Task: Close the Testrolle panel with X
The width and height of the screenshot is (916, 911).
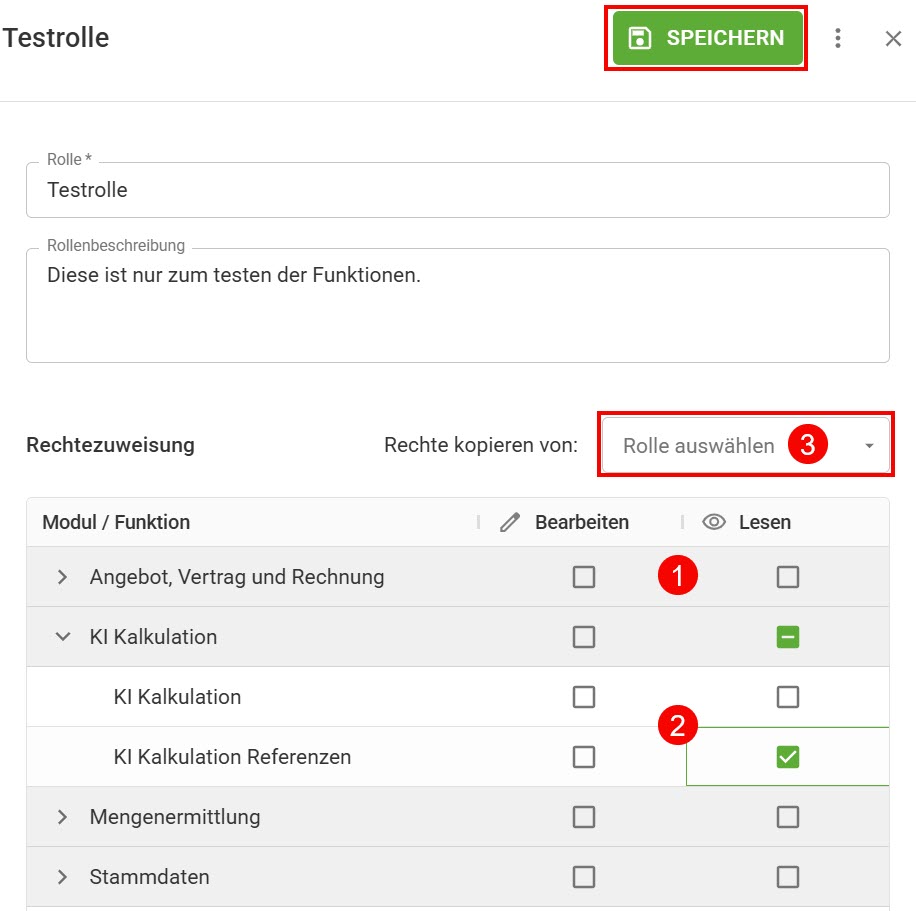Action: [x=893, y=39]
